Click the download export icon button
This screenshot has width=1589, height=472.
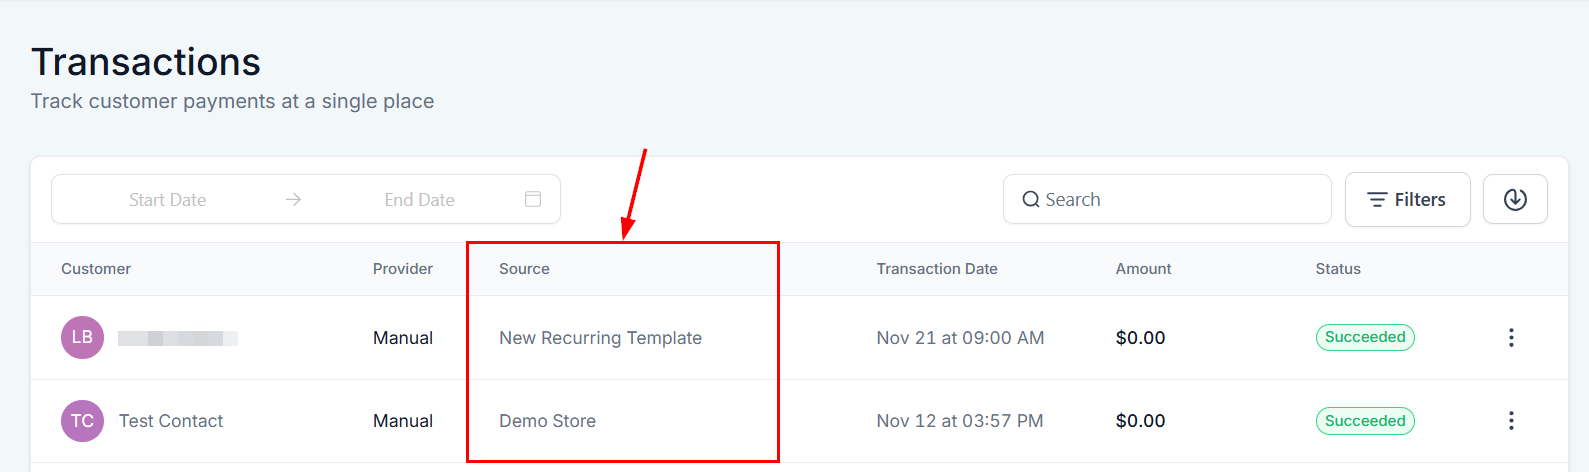point(1515,200)
